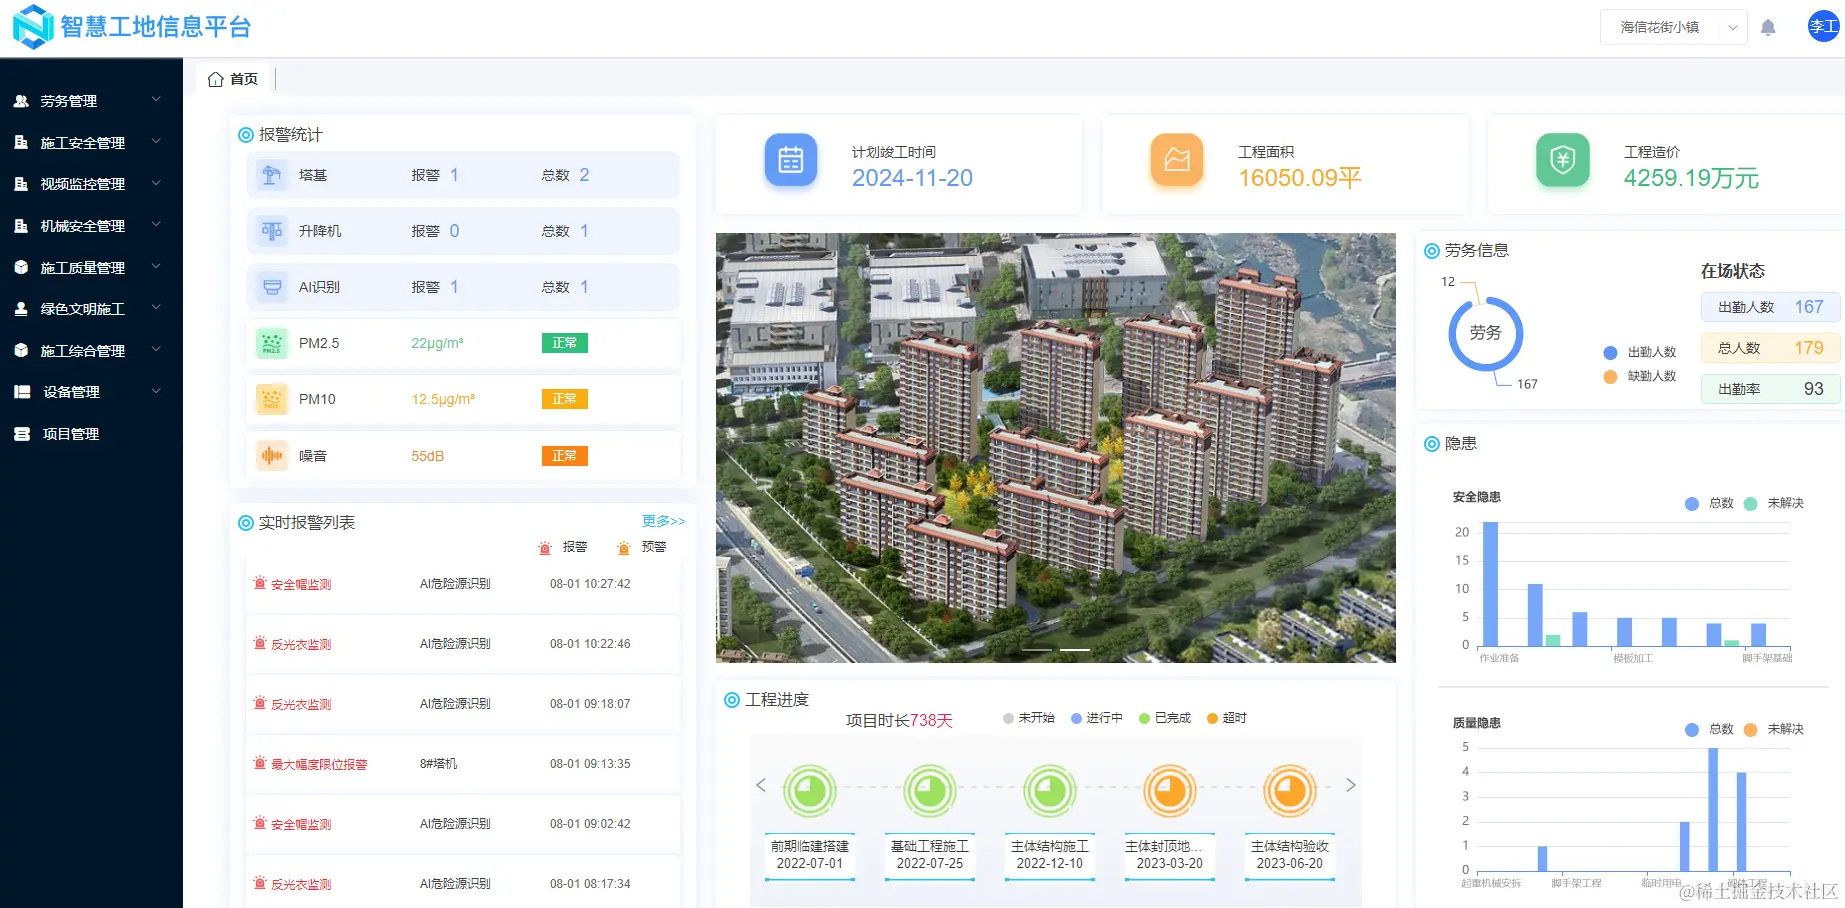
Task: Open the 反光衣监测 alarm at 09:18:07
Action: click(463, 704)
